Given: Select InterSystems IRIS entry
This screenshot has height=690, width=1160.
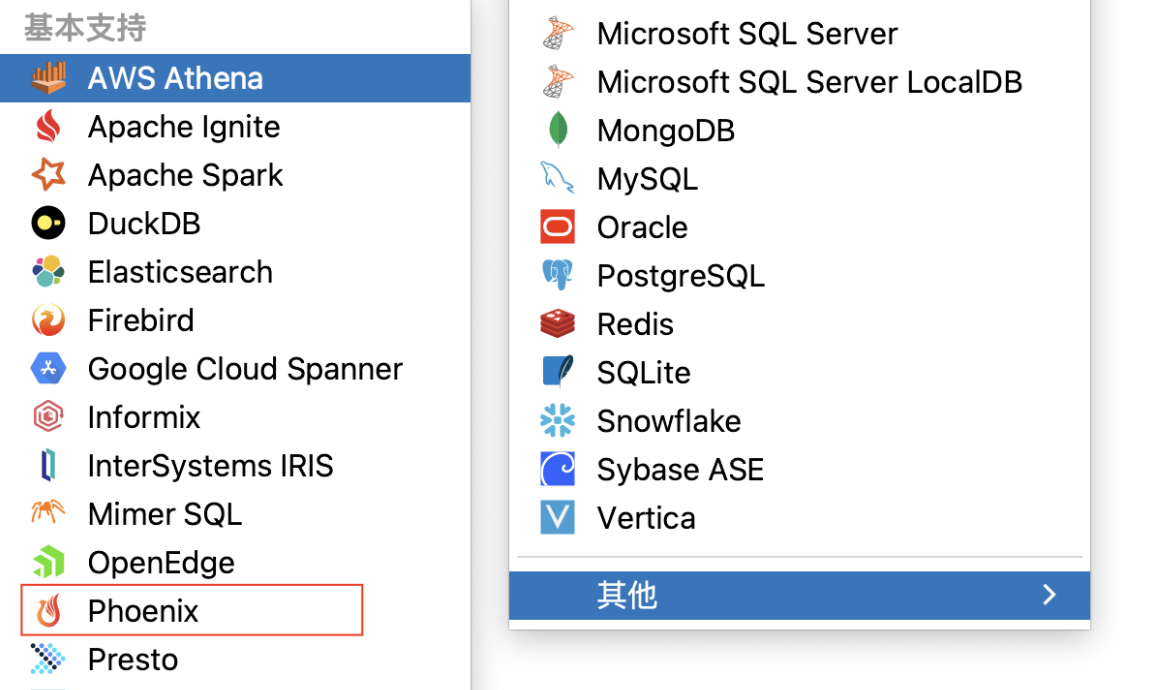Looking at the screenshot, I should pyautogui.click(x=235, y=465).
